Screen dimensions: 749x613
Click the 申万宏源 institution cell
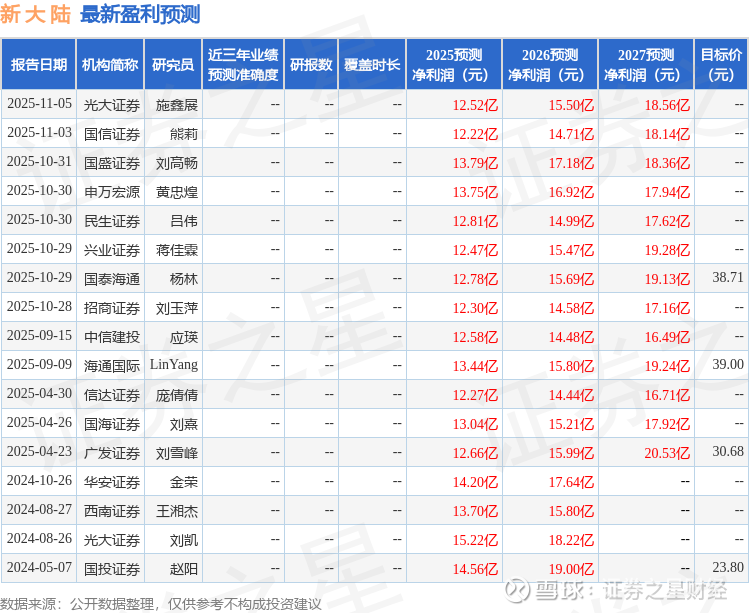[x=112, y=192]
